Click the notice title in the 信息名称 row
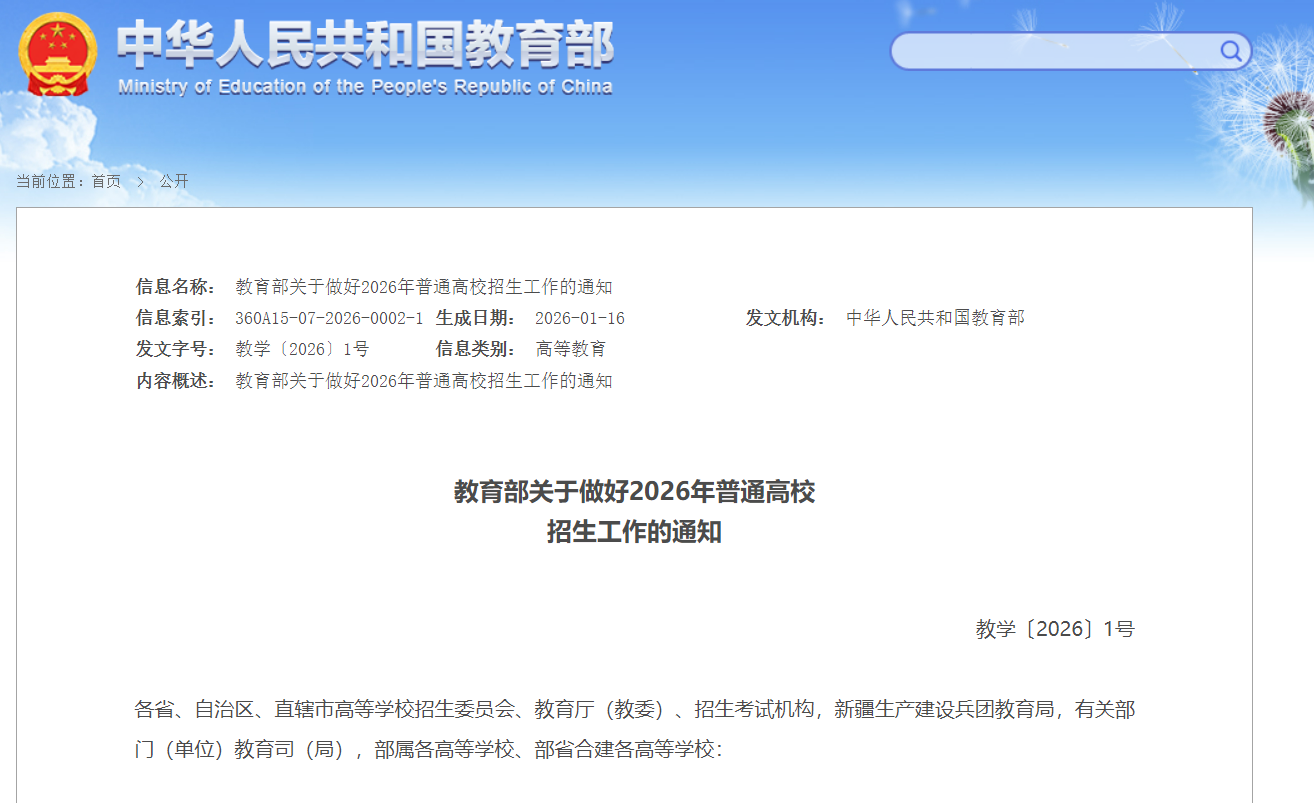This screenshot has width=1314, height=803. coord(425,286)
